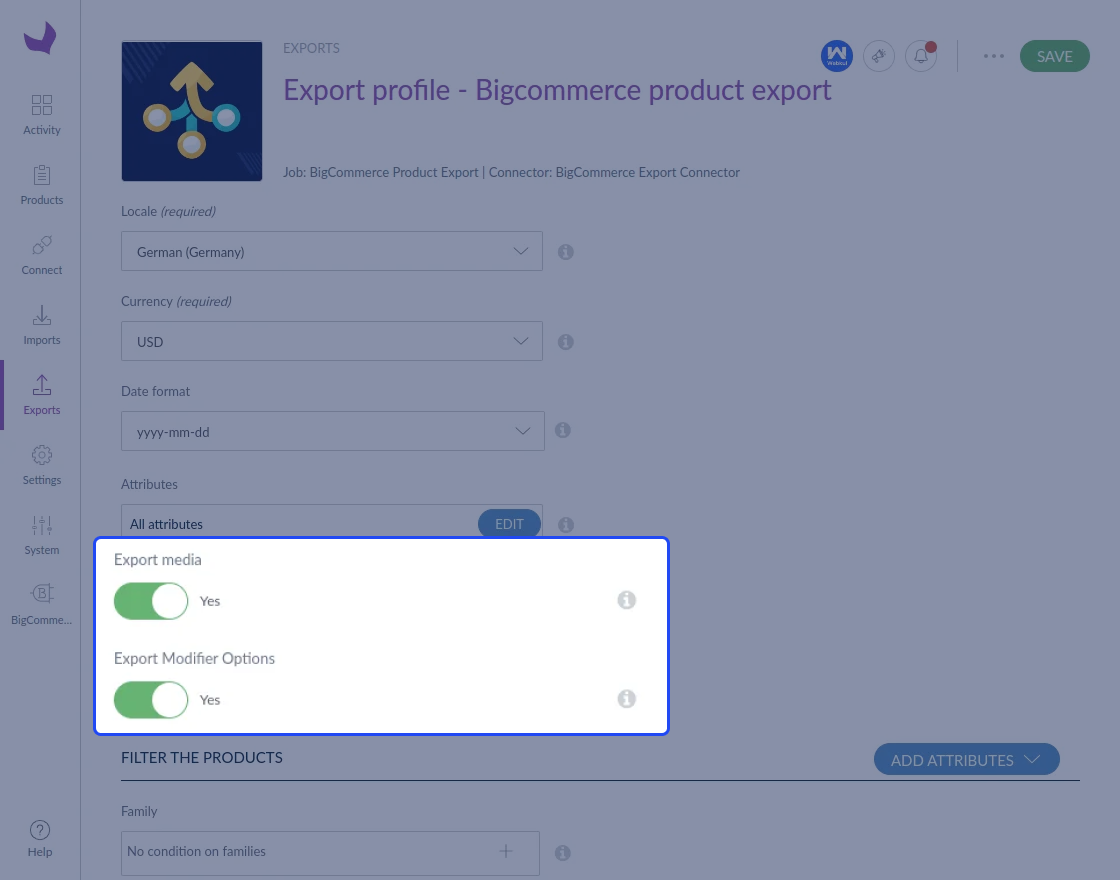Click the info icon next to Family filter
The image size is (1120, 880).
(x=563, y=852)
